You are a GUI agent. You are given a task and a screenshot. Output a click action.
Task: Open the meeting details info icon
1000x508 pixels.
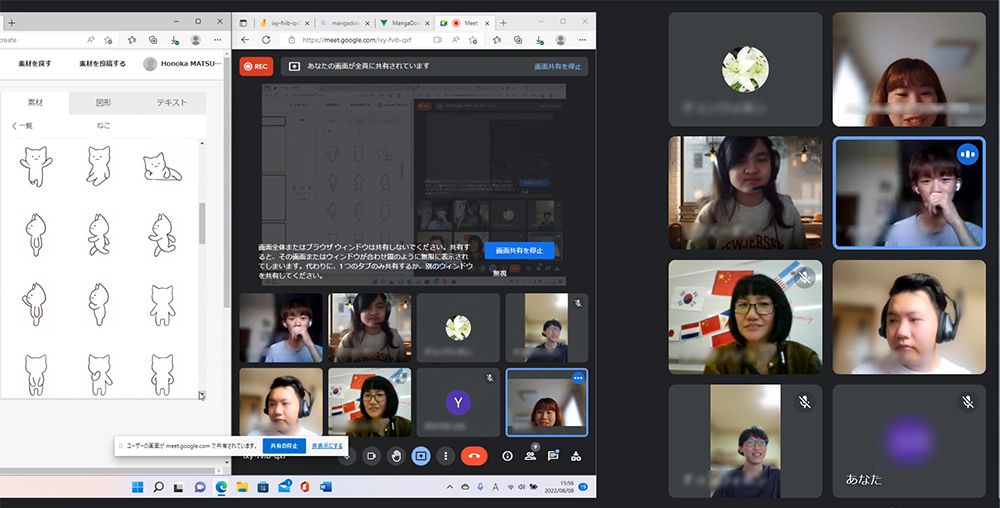[507, 456]
